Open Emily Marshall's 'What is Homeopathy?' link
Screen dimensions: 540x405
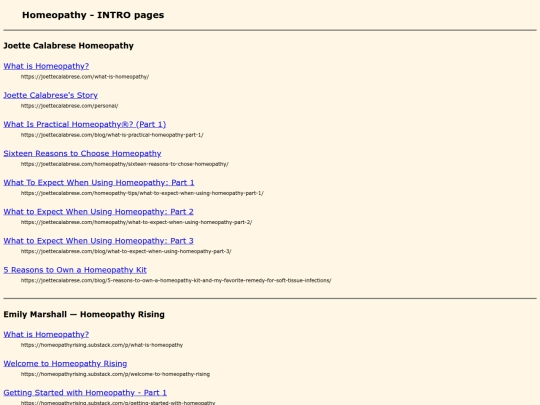point(46,334)
